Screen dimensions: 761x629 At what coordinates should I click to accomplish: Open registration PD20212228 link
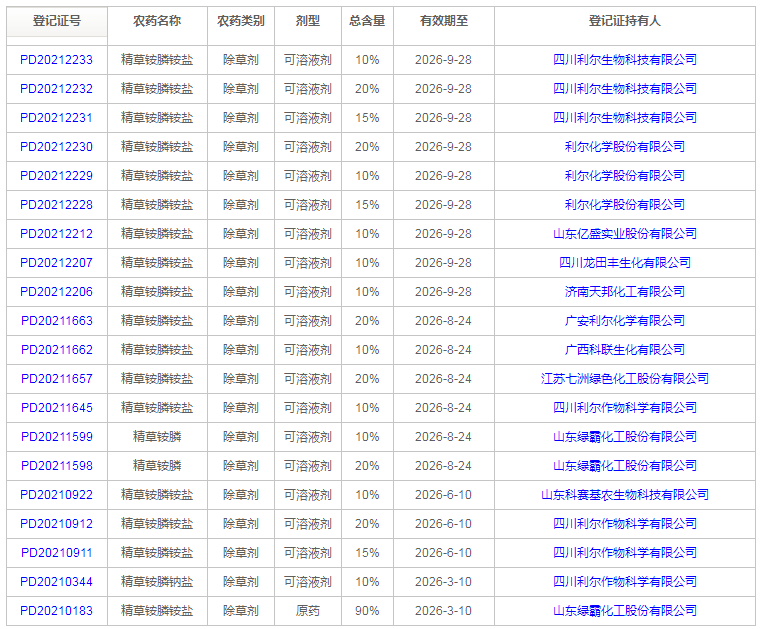tap(56, 205)
